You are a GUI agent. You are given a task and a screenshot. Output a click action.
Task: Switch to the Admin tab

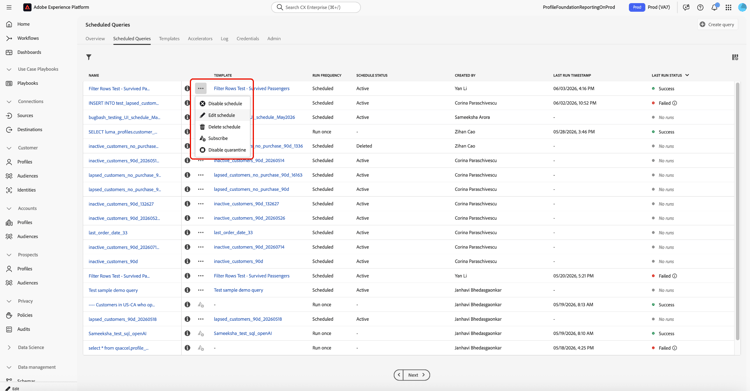274,39
